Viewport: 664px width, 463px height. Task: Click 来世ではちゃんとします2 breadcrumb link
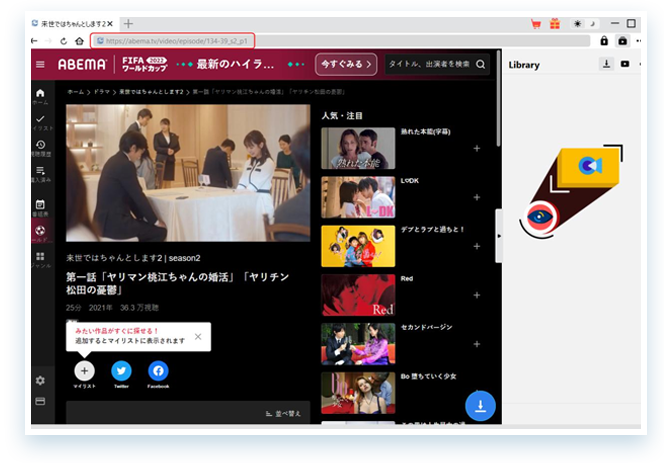pos(151,92)
